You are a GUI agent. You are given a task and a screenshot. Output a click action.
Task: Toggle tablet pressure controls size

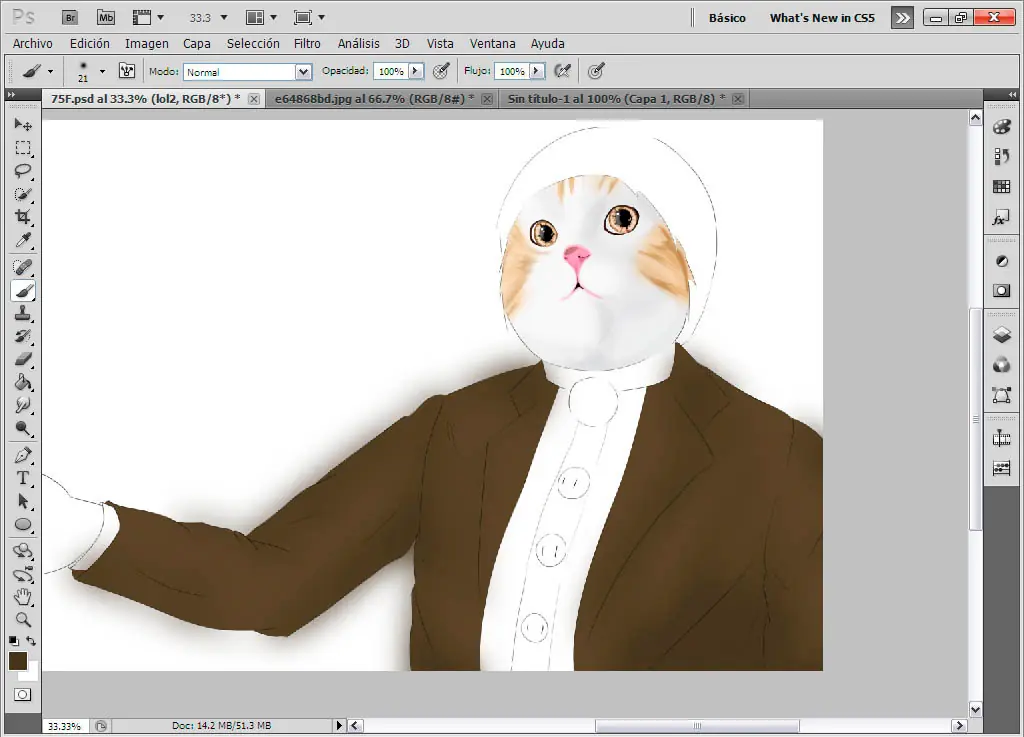(596, 71)
